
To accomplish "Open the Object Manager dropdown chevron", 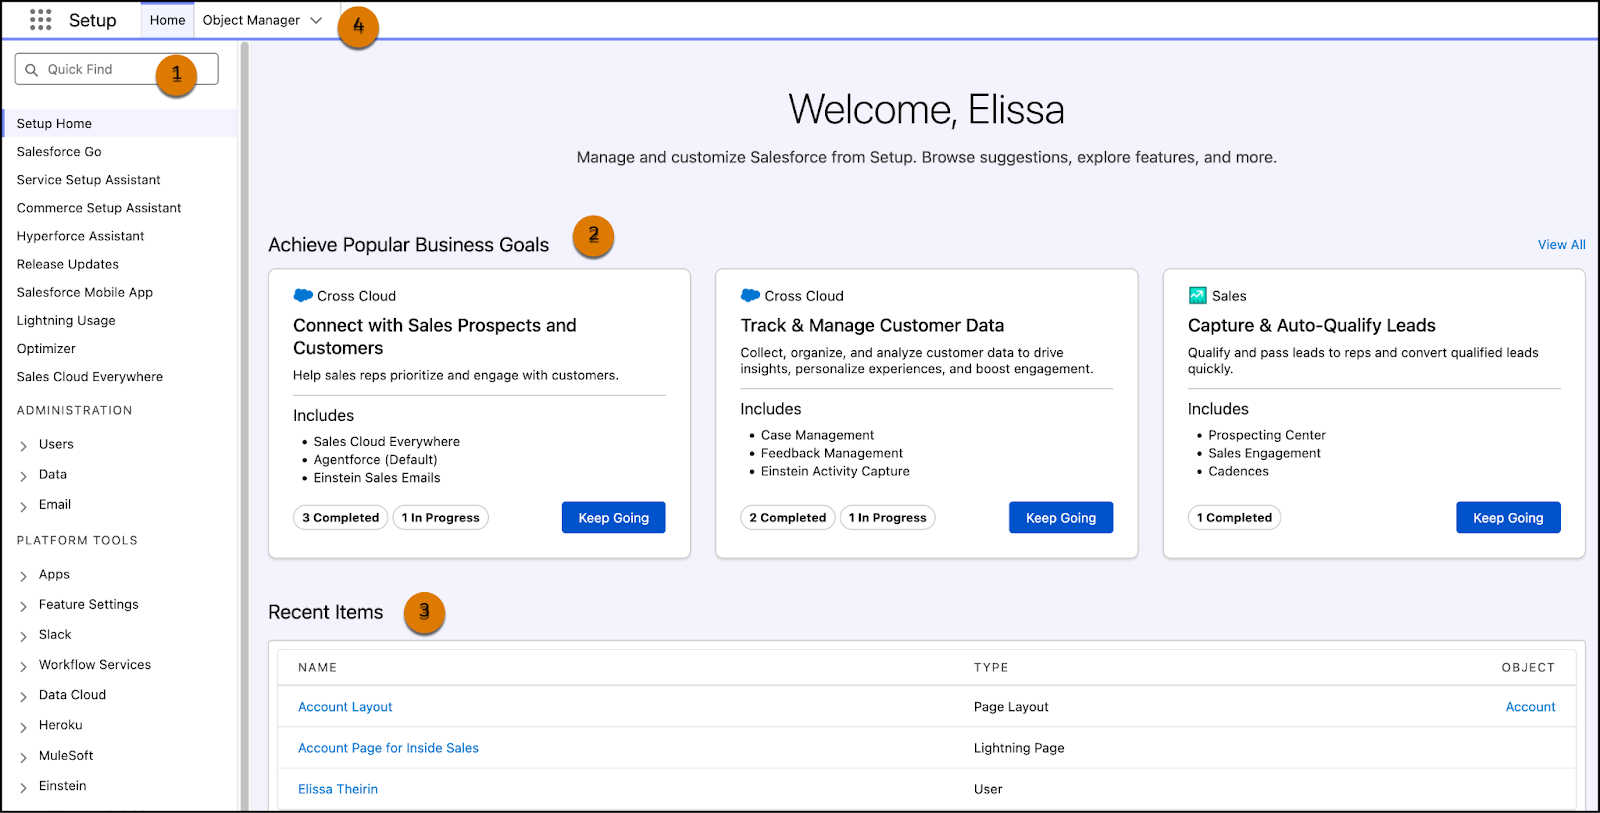I will point(316,21).
